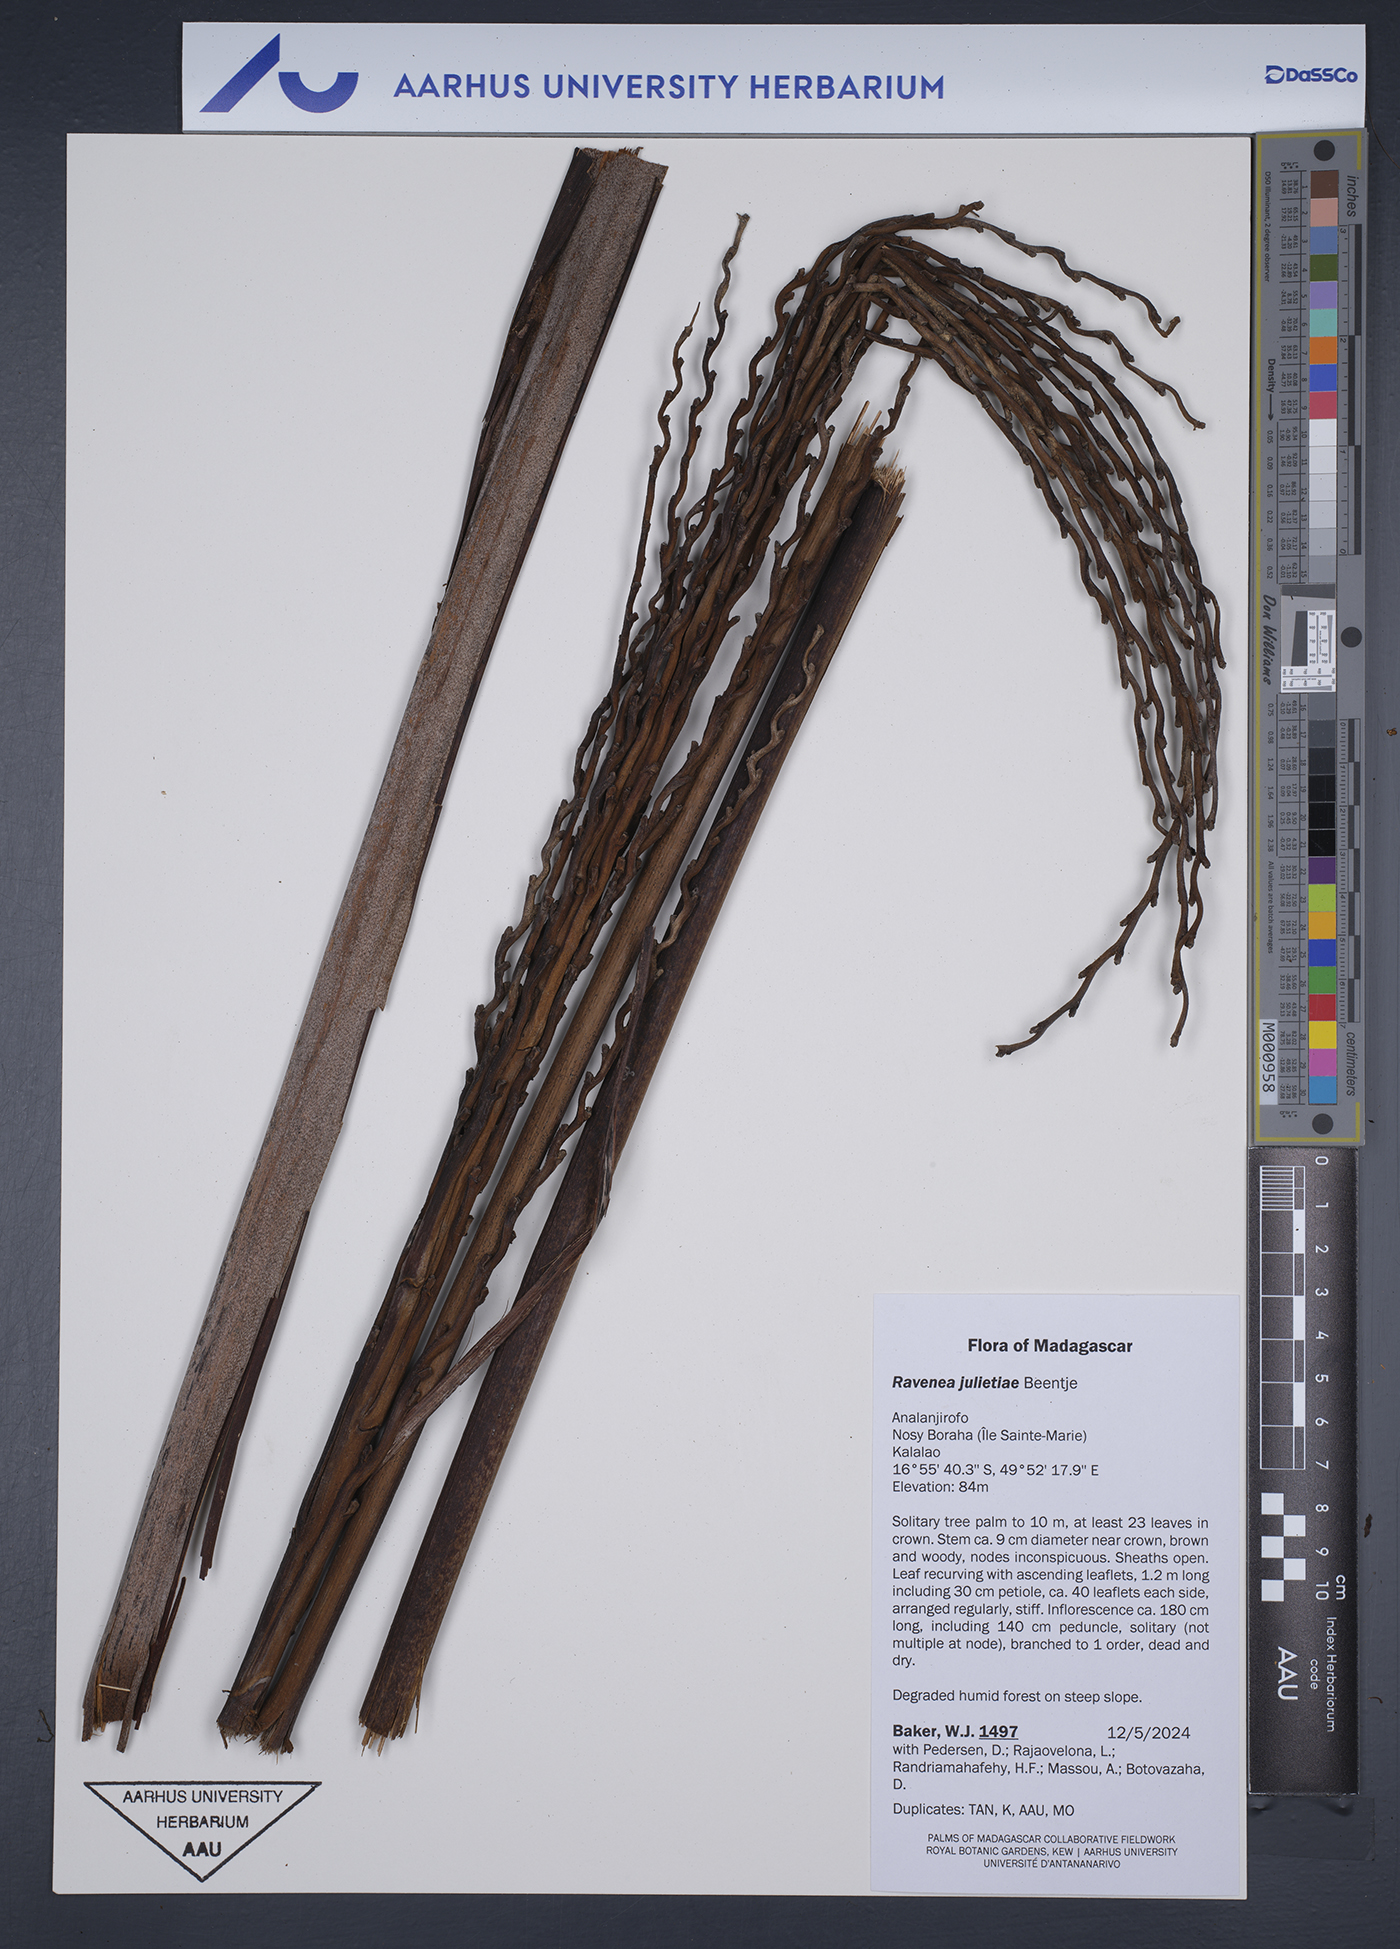This screenshot has width=1400, height=1949.
Task: Click the Aarhus University Herbarium header title
Action: (x=668, y=87)
